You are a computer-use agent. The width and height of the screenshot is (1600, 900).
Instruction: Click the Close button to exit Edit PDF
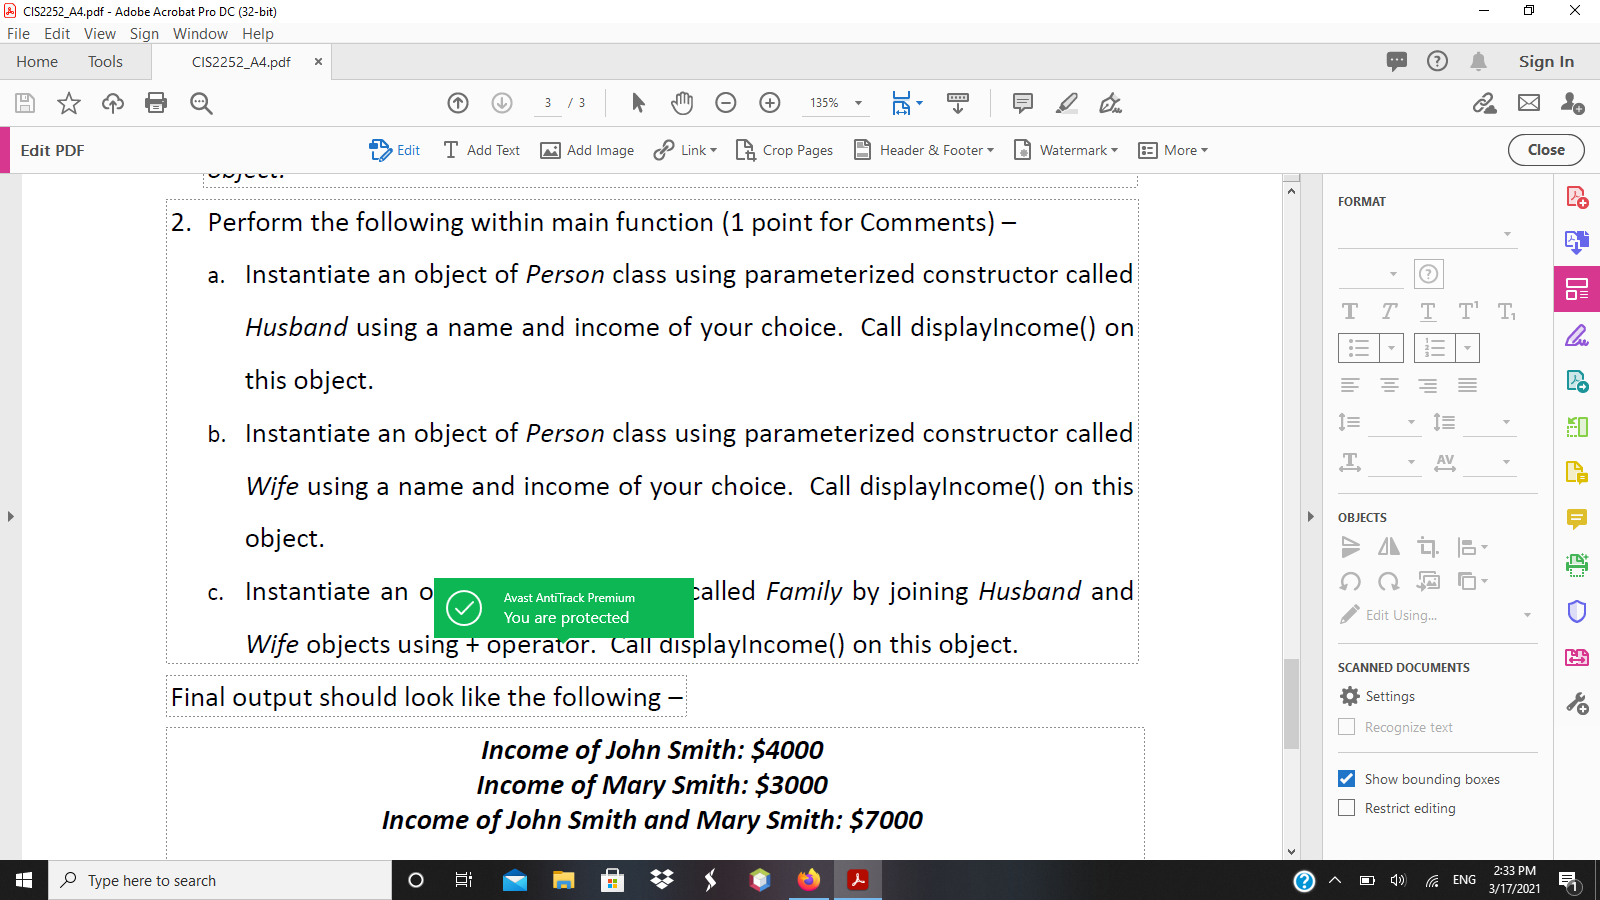click(x=1545, y=150)
